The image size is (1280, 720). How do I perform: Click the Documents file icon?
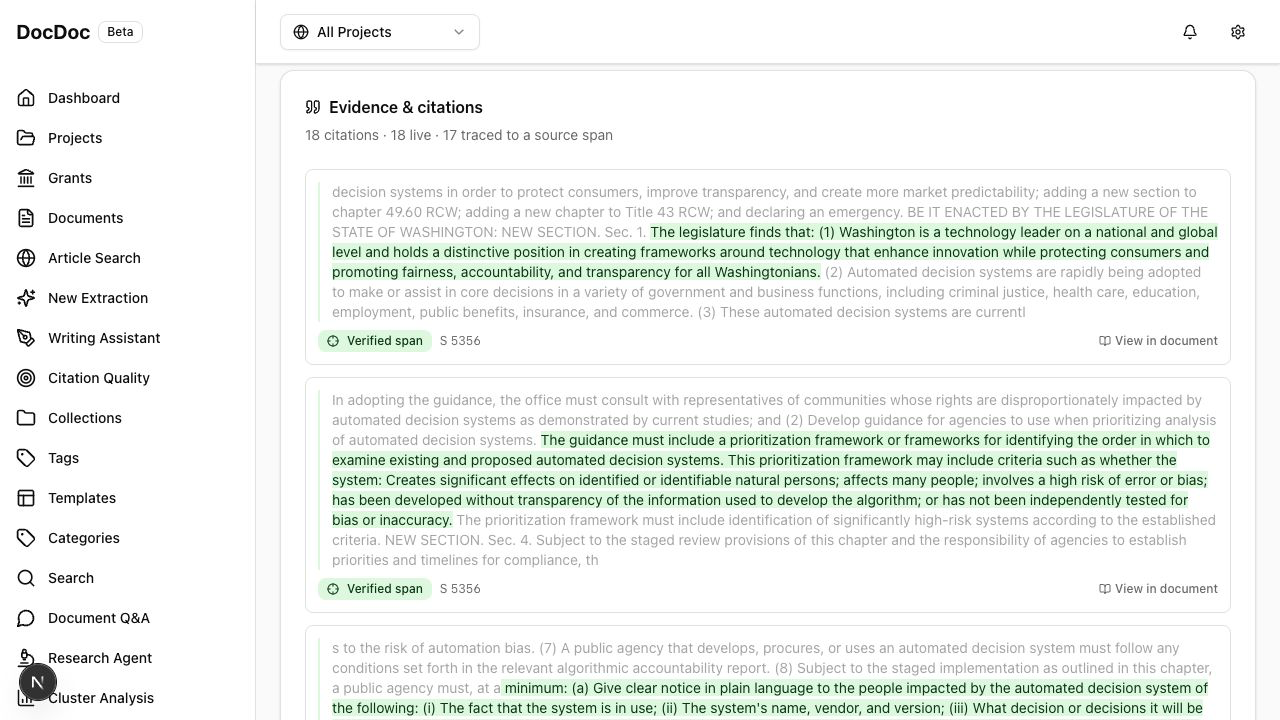click(x=26, y=218)
